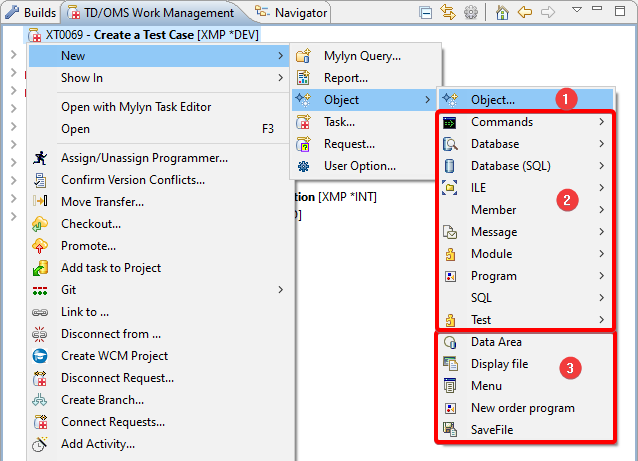Click the back arrow in view toolbar

tap(524, 13)
